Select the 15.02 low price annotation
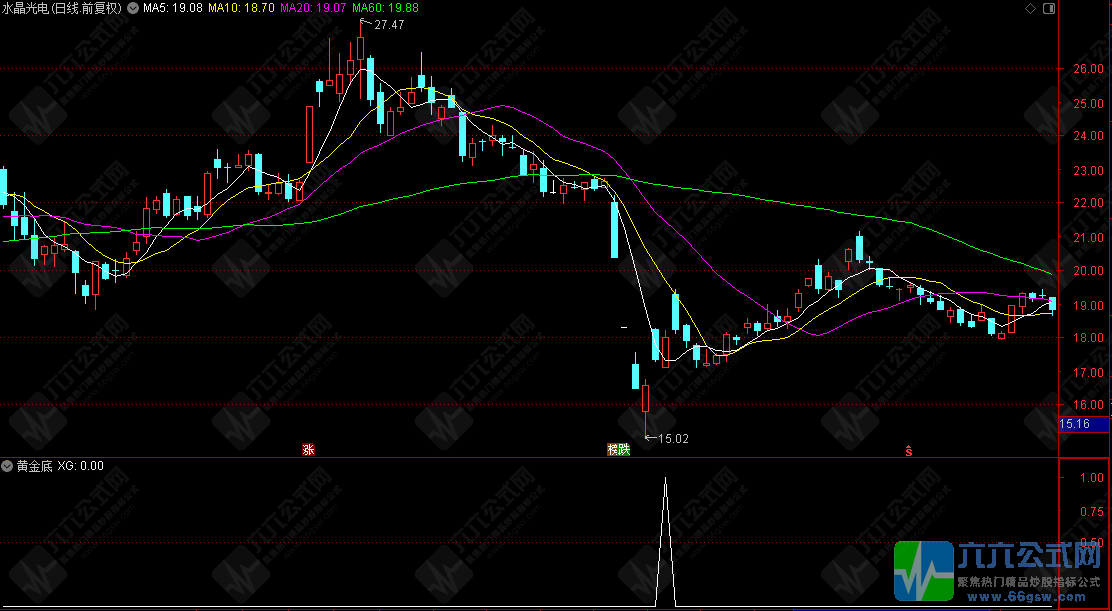1112x611 pixels. (667, 439)
